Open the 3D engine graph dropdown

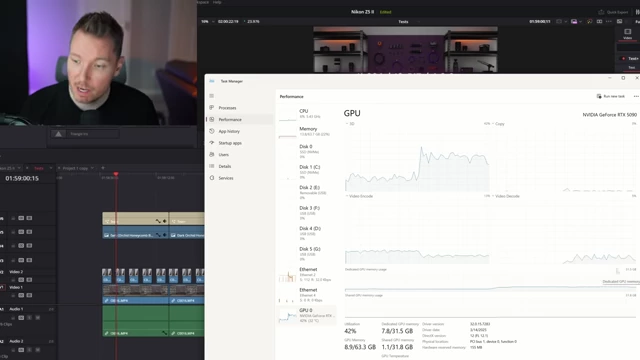click(350, 124)
